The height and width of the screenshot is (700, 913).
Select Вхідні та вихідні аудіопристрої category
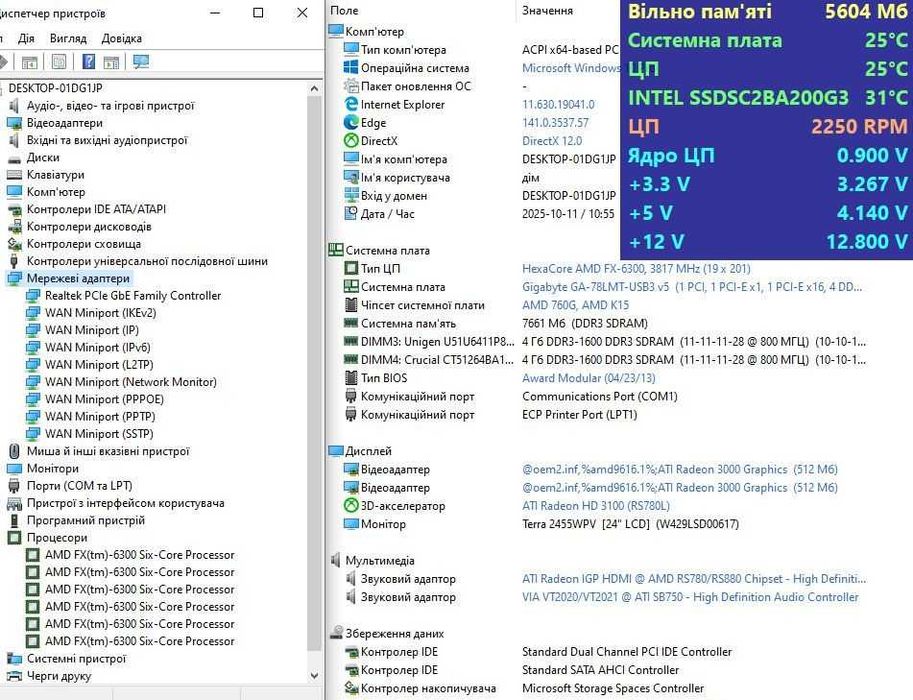107,140
